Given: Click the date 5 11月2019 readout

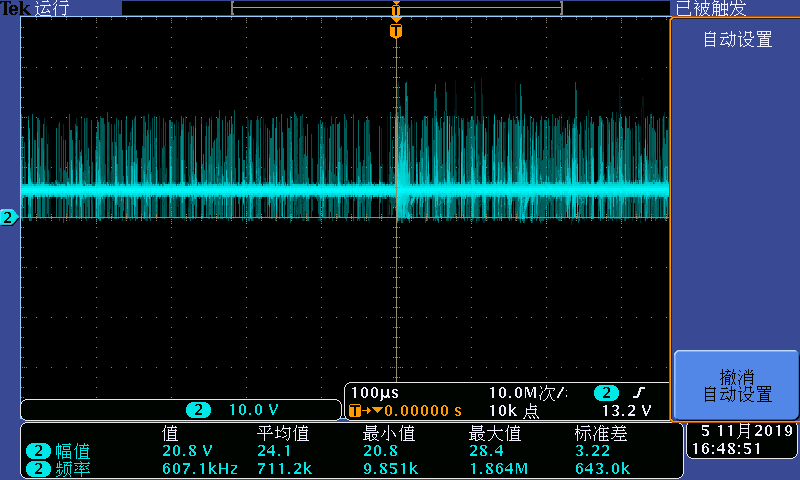Looking at the screenshot, I should (x=746, y=431).
